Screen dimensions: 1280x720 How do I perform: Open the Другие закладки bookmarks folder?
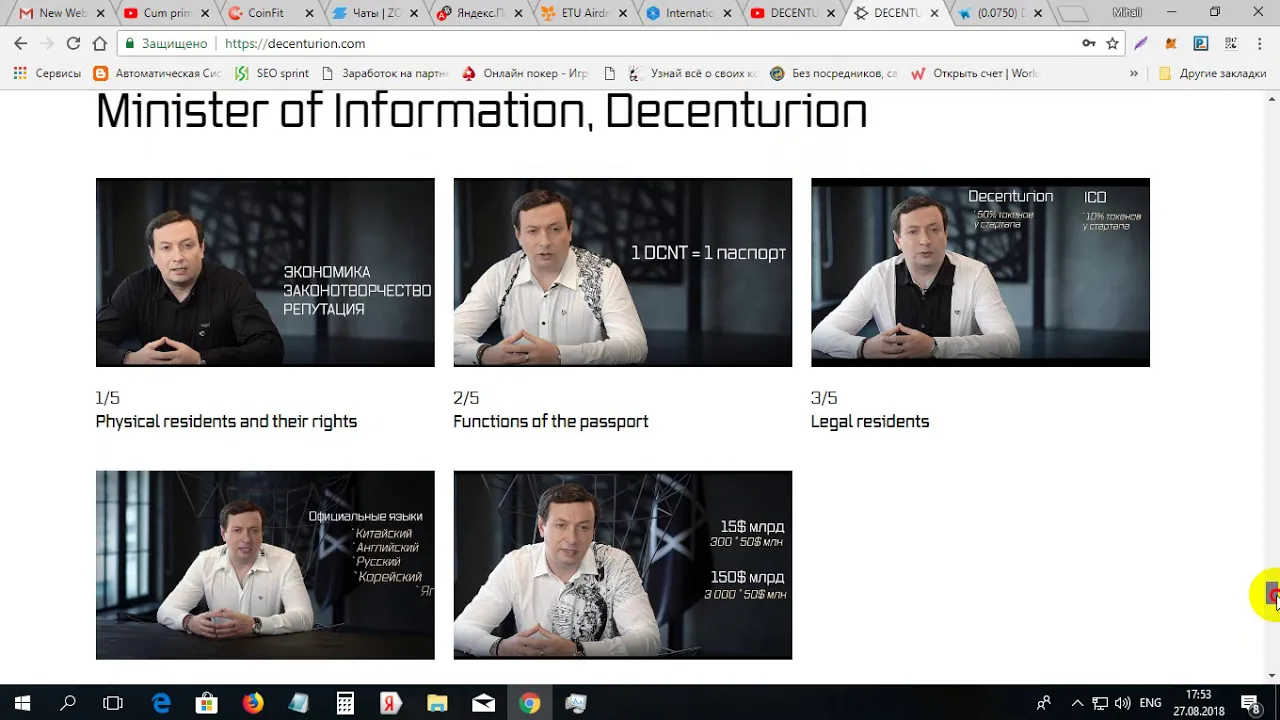(x=1212, y=73)
